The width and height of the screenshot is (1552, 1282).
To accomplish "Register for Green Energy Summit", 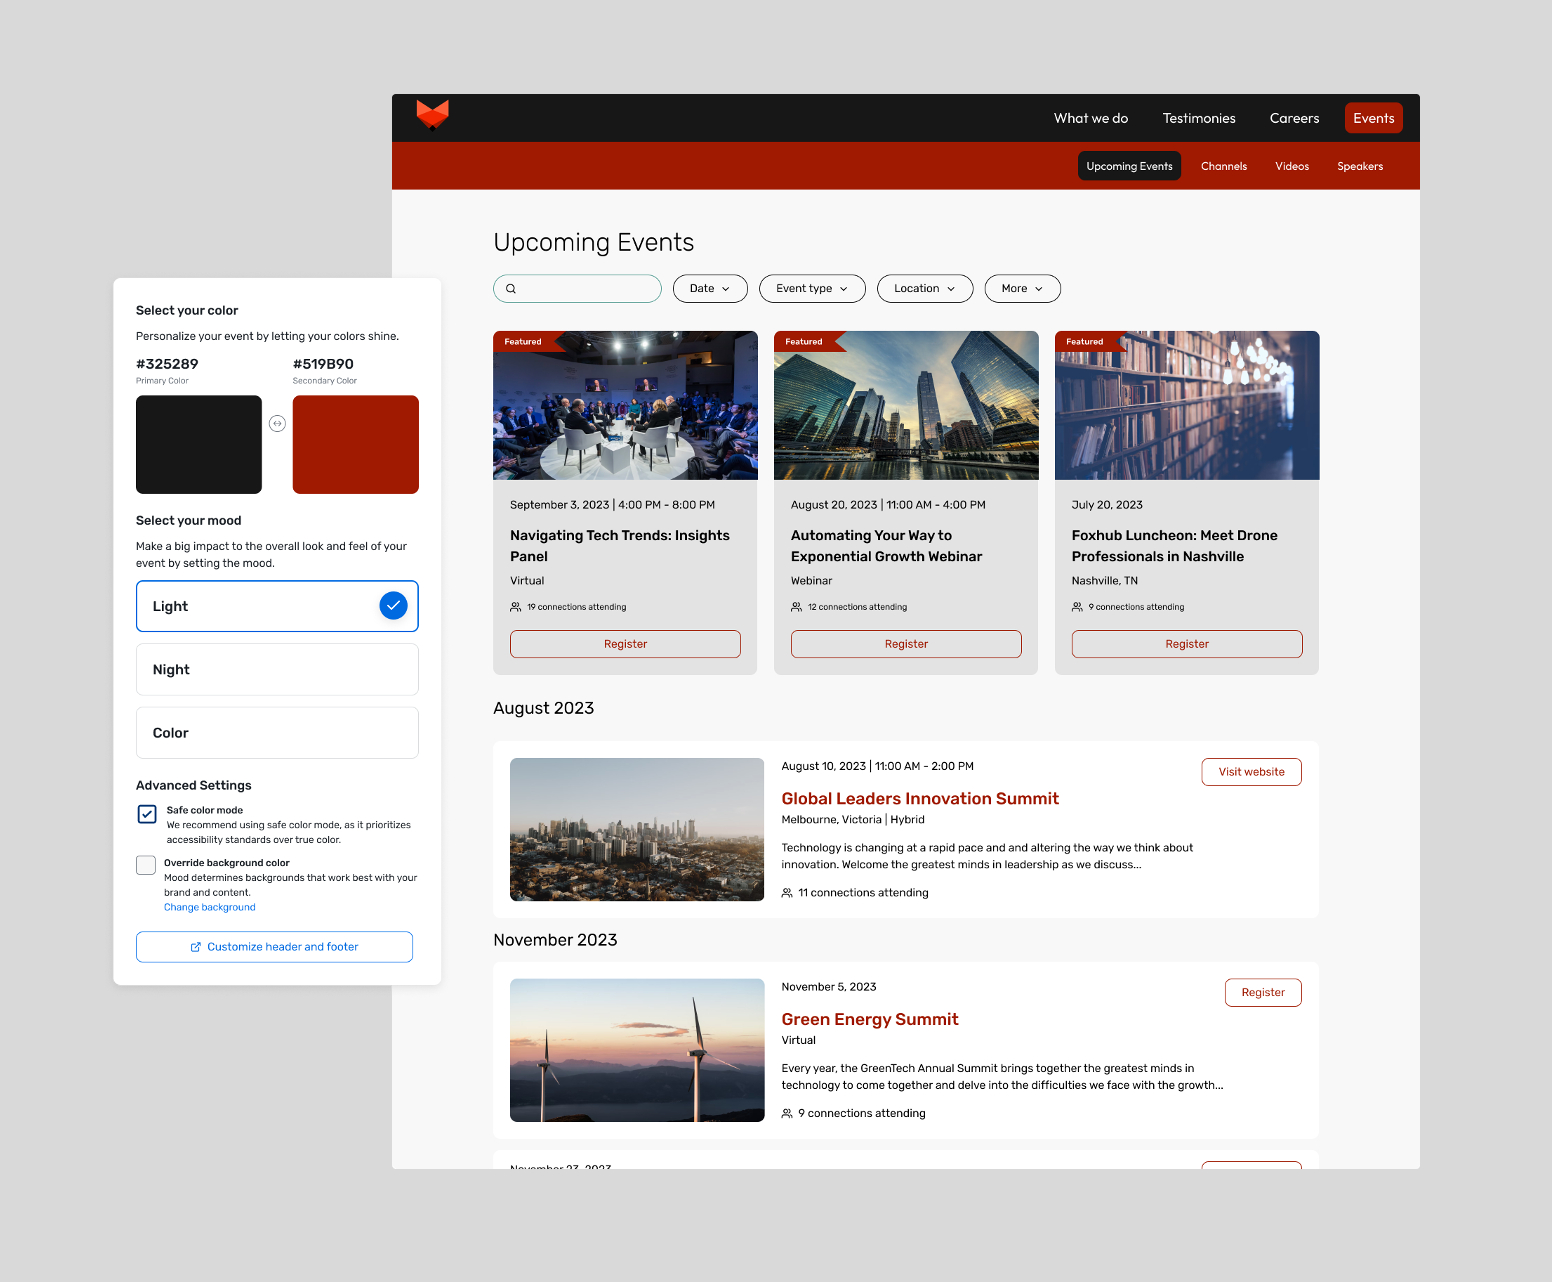I will (x=1263, y=992).
